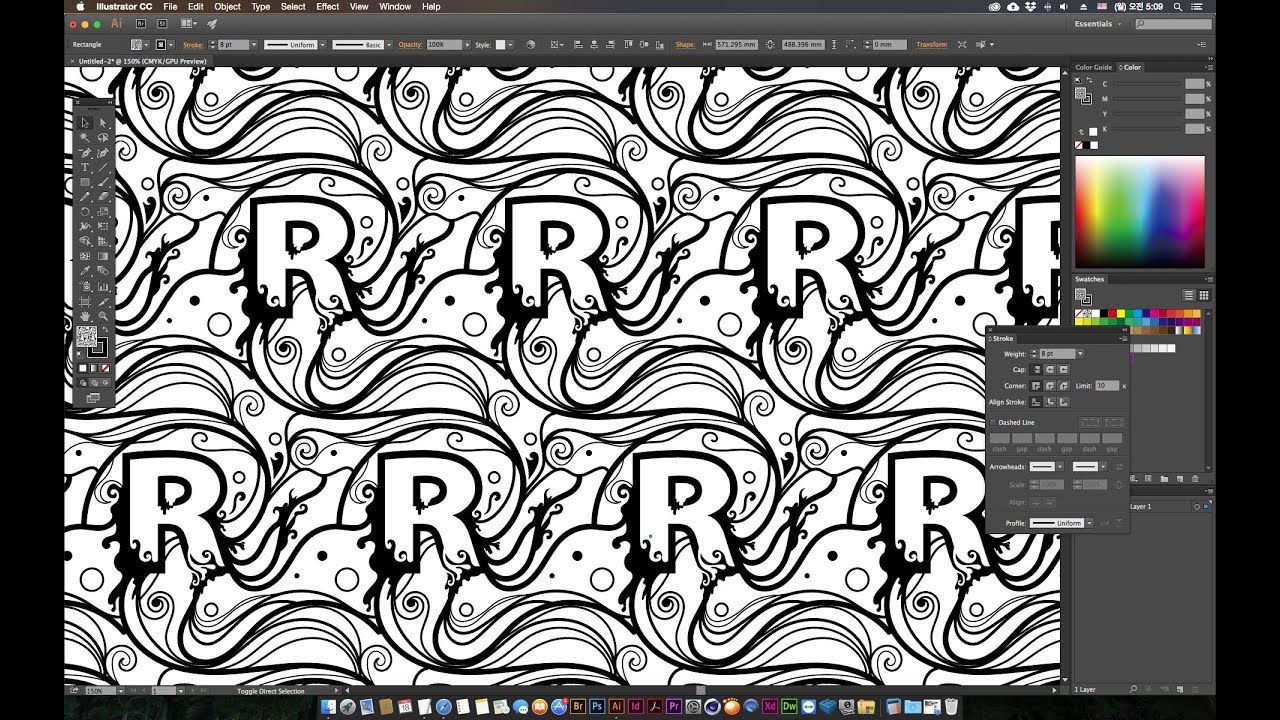Click the Bridge (Br) icon in application bar
The height and width of the screenshot is (720, 1280).
(141, 23)
